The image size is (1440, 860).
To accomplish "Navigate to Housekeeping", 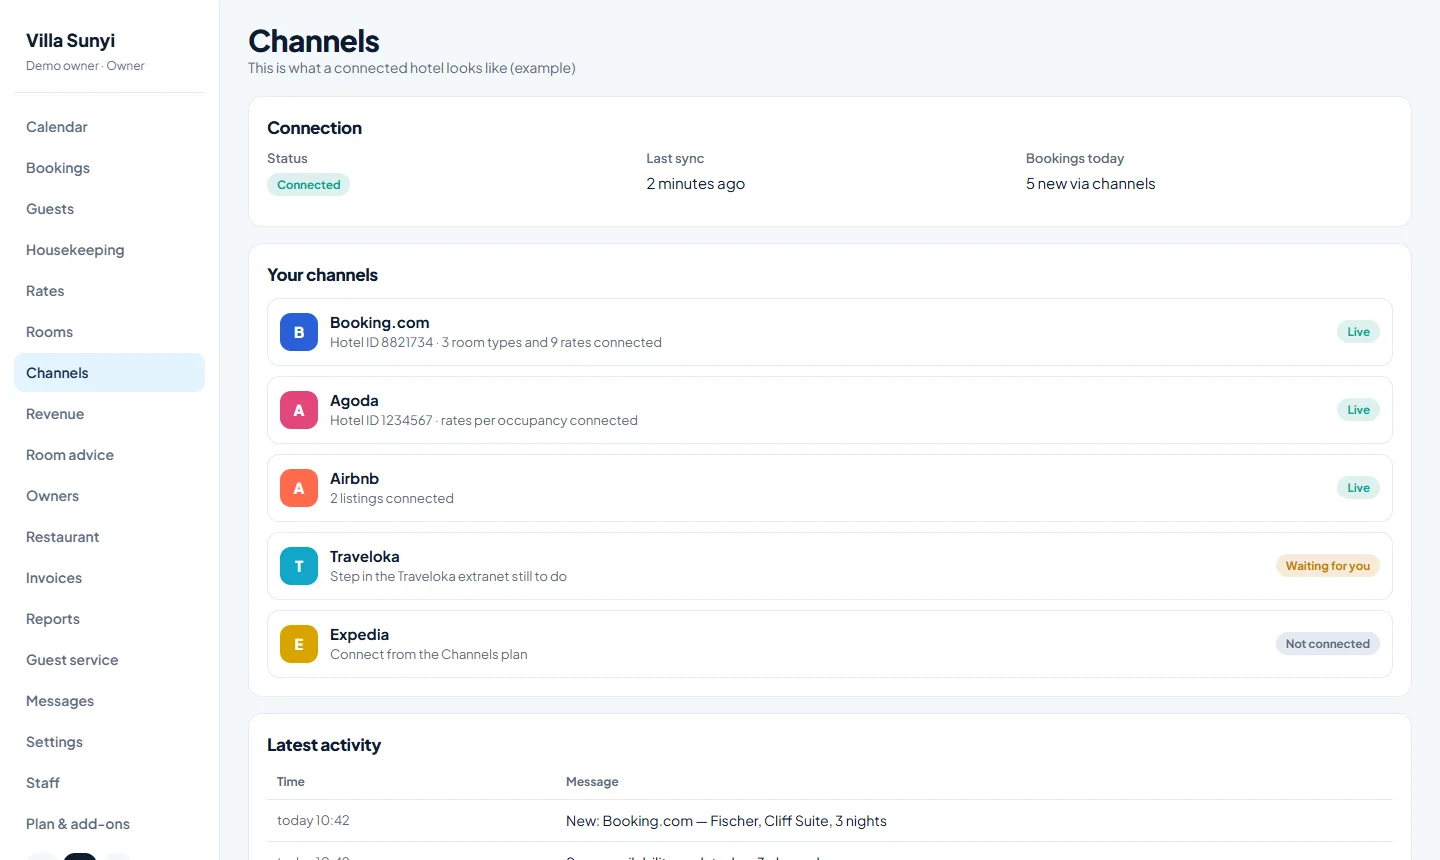I will (109, 250).
